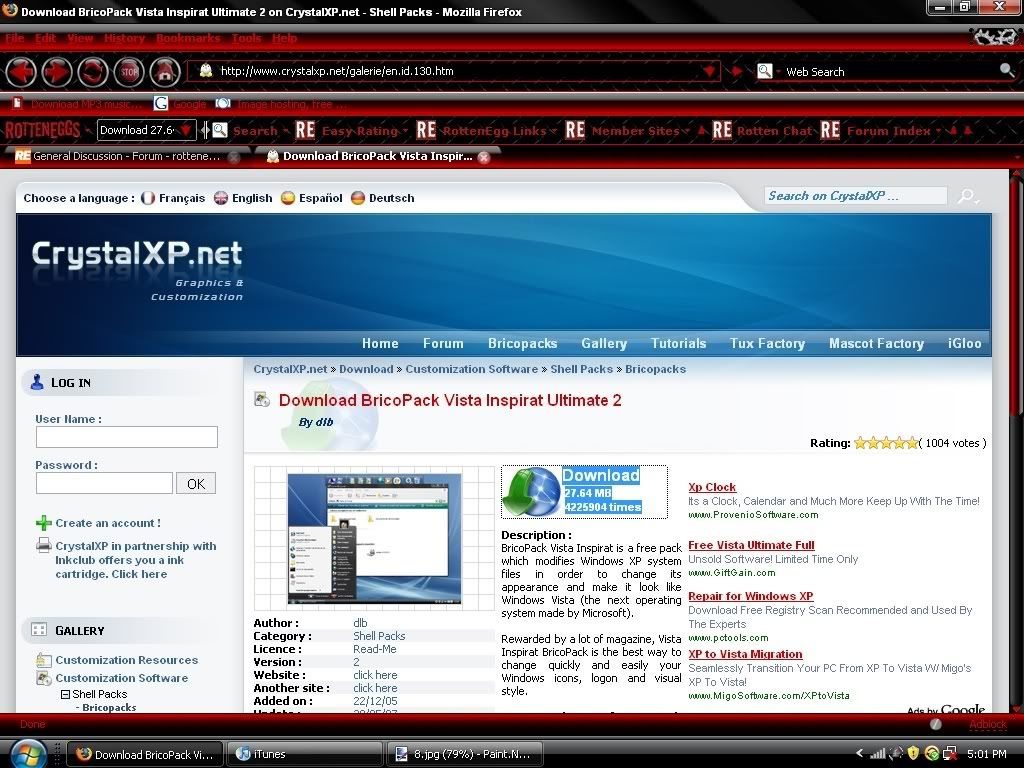Open the History menu
1024x768 pixels.
(x=124, y=38)
